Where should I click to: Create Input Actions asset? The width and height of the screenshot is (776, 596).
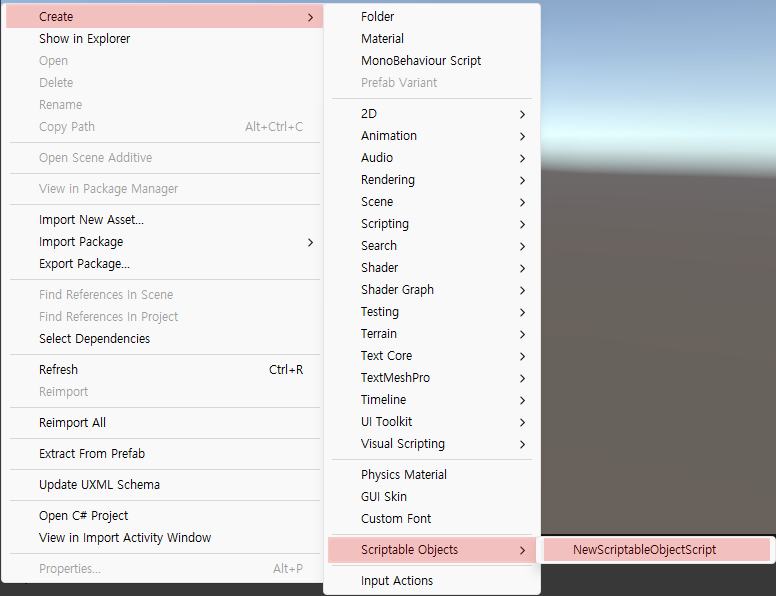[x=432, y=581]
